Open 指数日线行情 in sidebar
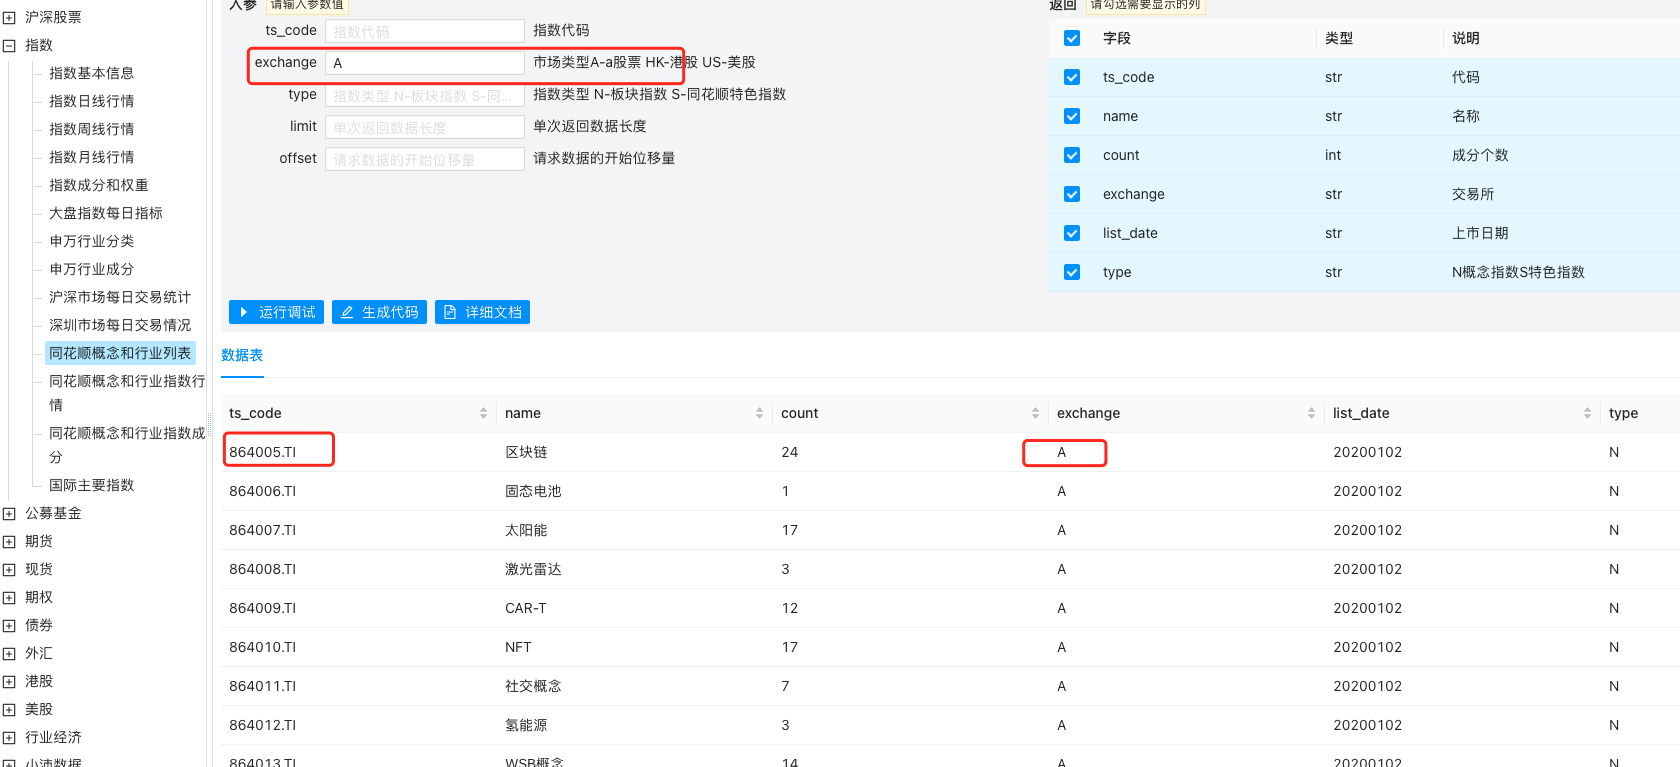This screenshot has width=1680, height=767. [x=92, y=101]
